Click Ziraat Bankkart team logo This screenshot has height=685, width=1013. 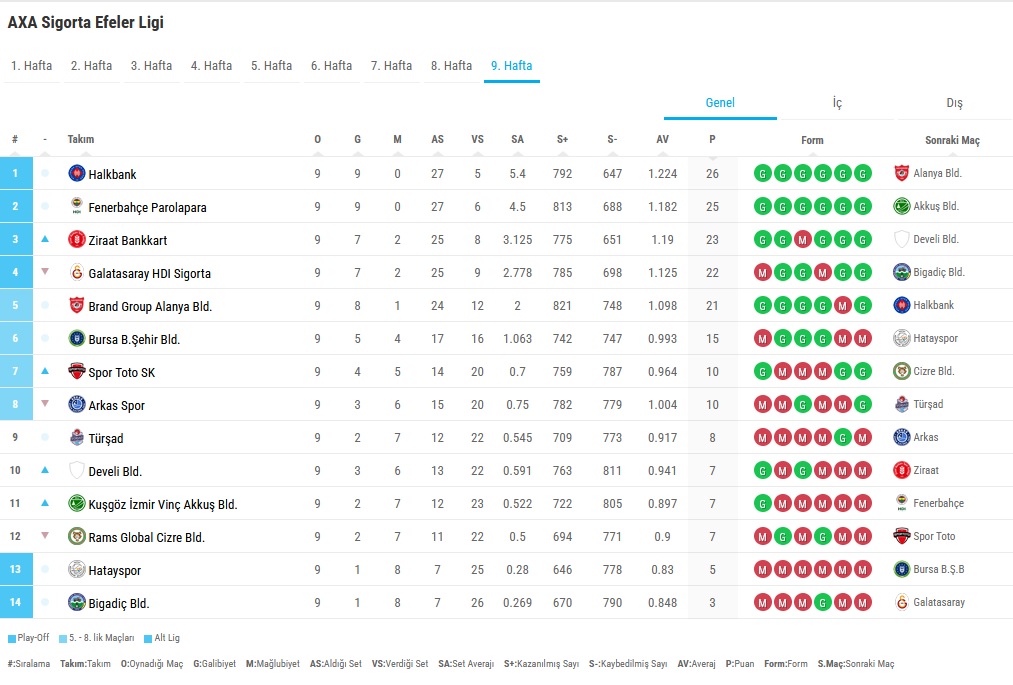77,239
